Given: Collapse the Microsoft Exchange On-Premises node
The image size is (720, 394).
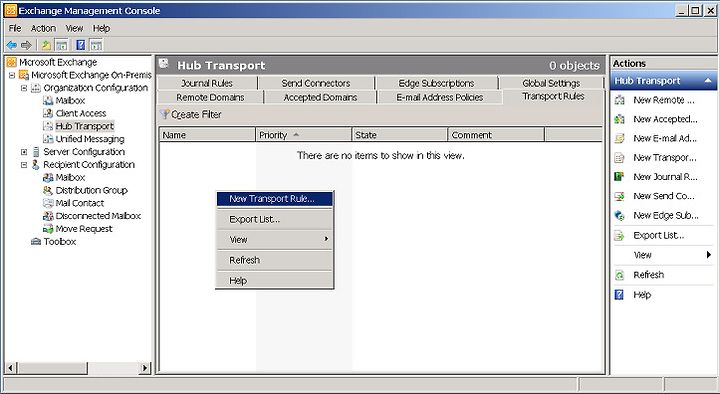Looking at the screenshot, I should click(12, 75).
